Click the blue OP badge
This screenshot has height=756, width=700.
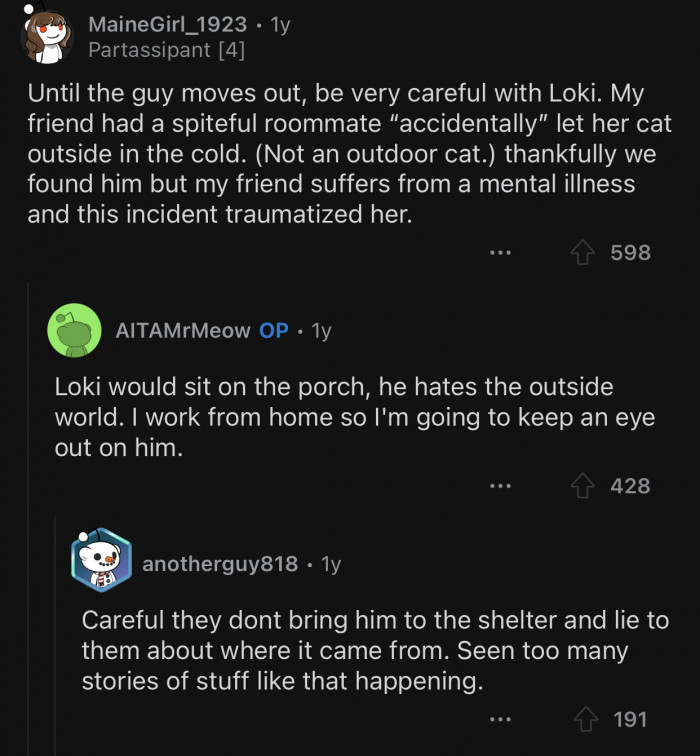click(x=274, y=331)
